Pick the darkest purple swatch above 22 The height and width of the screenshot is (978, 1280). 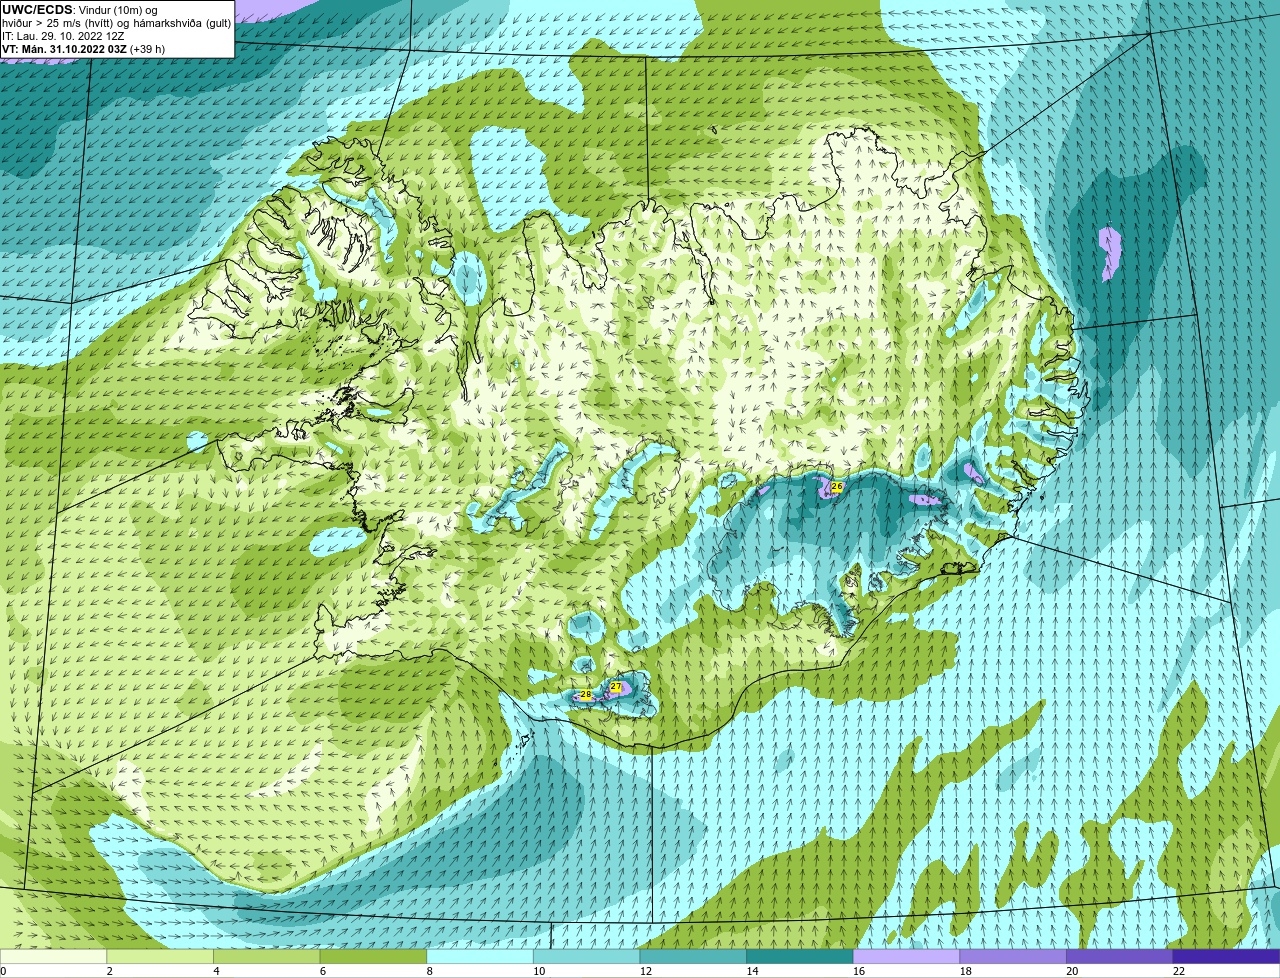click(1226, 956)
